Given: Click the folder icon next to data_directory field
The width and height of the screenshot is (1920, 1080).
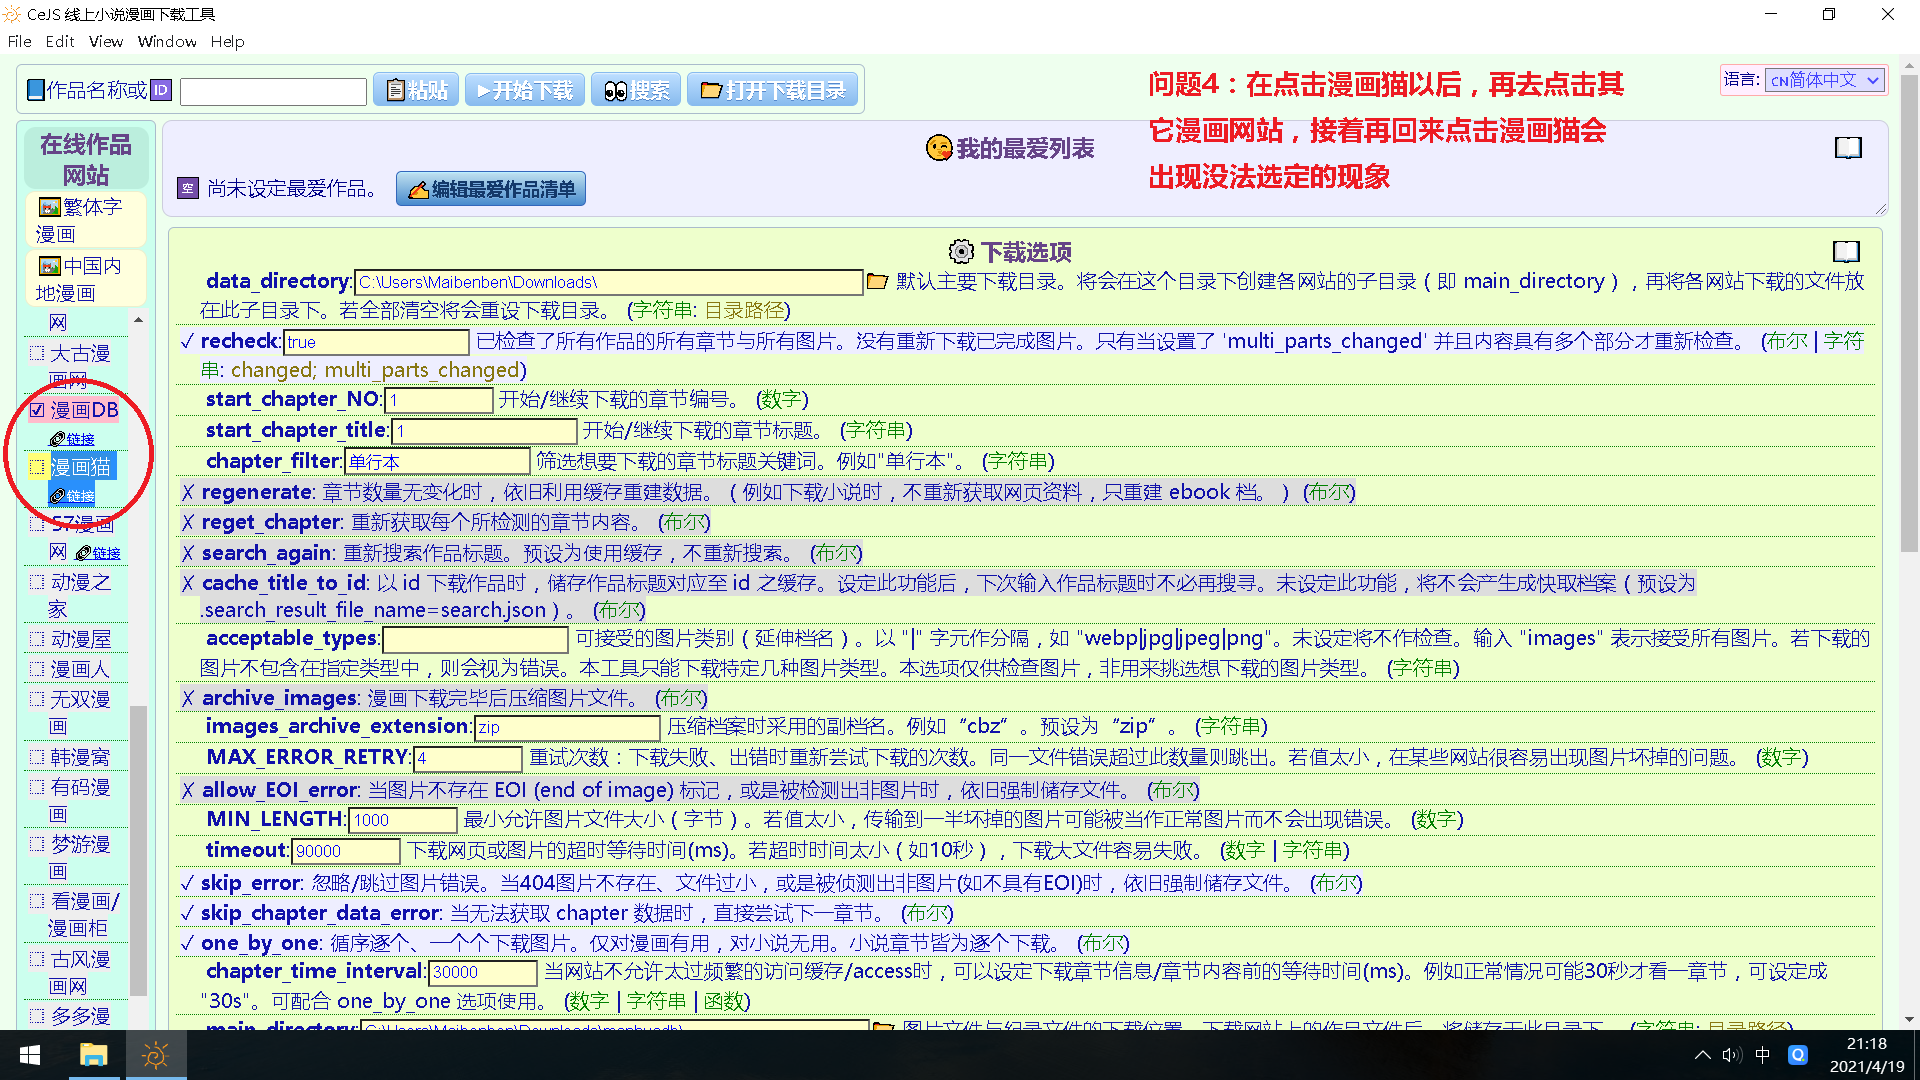Looking at the screenshot, I should 877,281.
